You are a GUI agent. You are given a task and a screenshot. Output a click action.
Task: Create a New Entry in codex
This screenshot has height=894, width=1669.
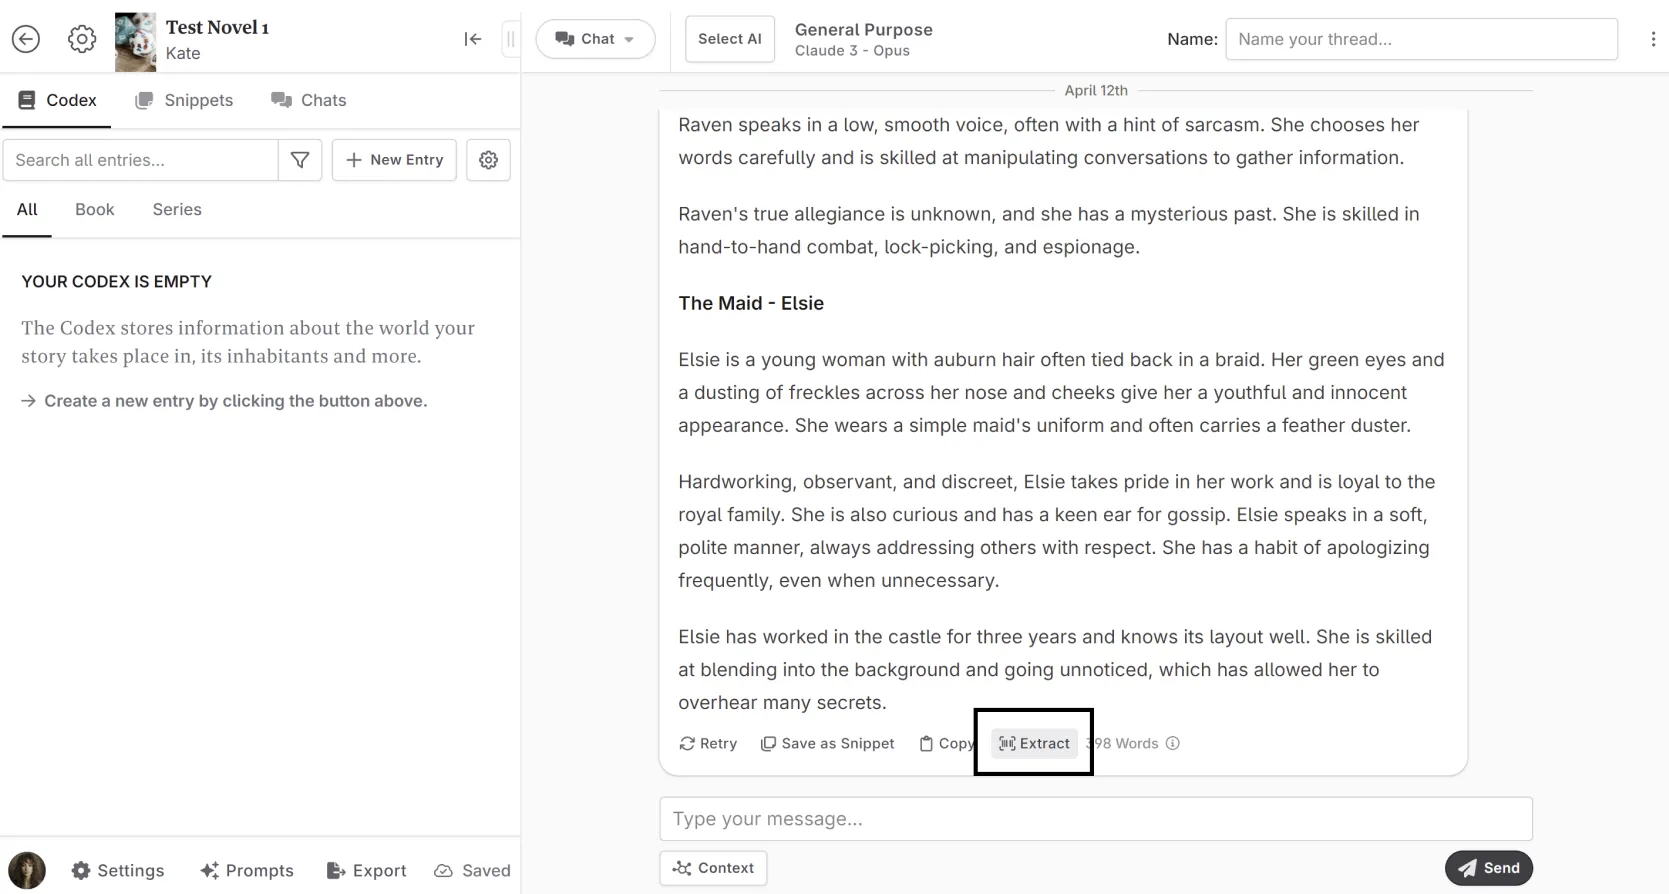point(394,160)
